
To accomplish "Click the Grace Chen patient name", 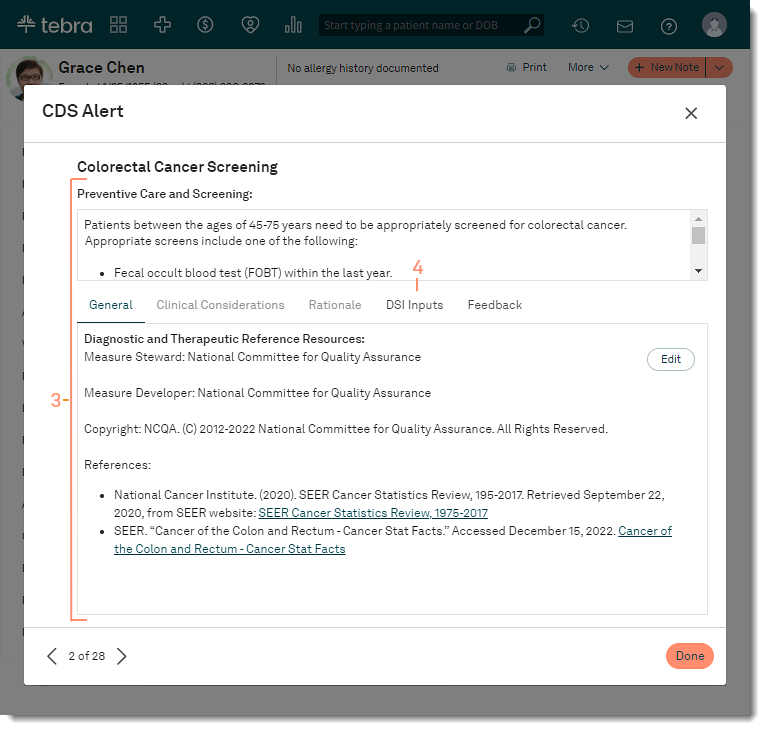I will pyautogui.click(x=101, y=67).
